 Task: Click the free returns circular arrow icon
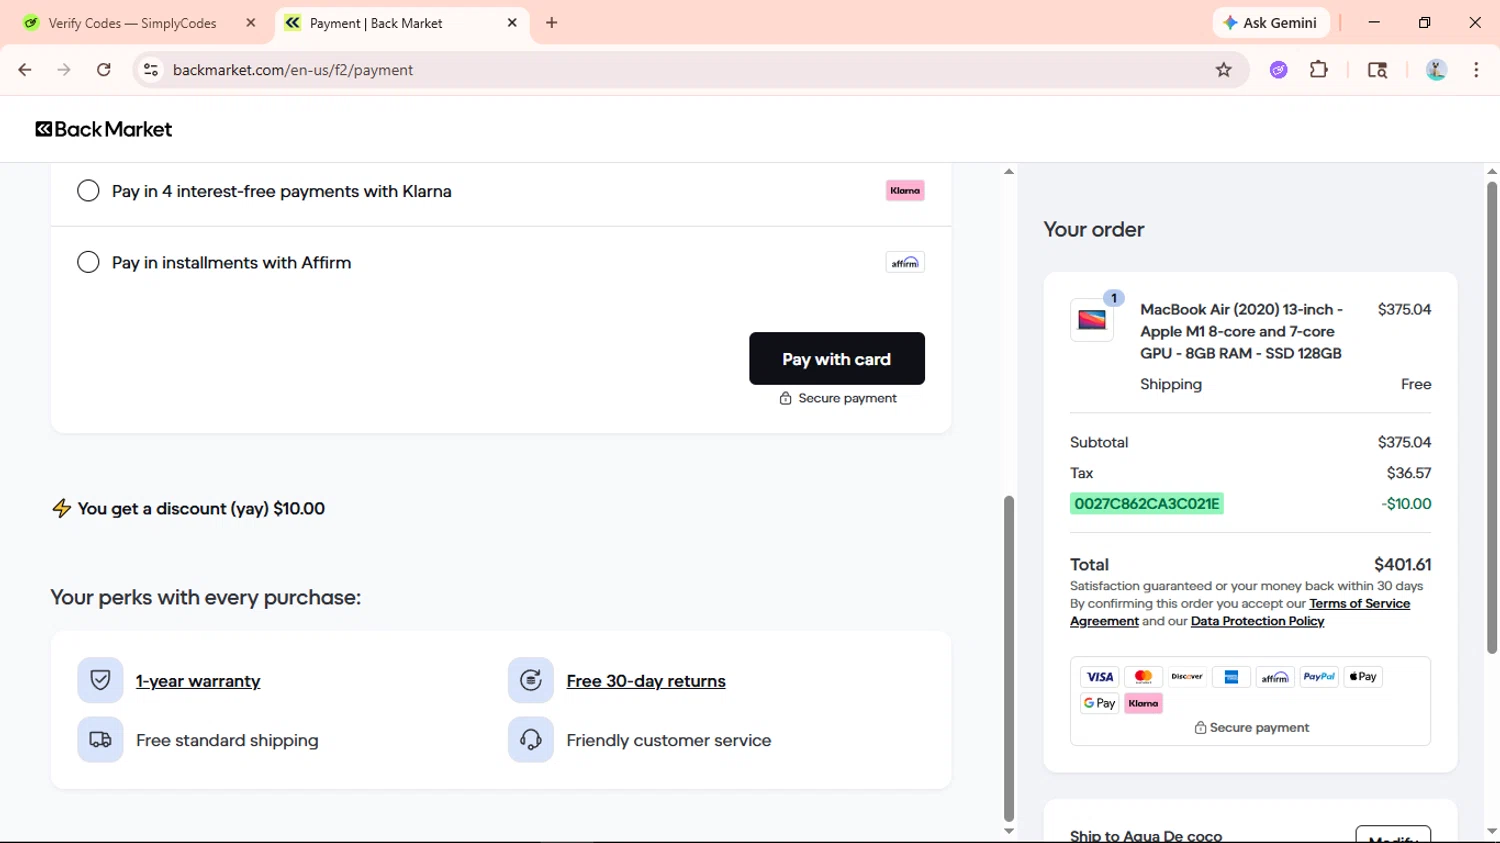coord(531,681)
